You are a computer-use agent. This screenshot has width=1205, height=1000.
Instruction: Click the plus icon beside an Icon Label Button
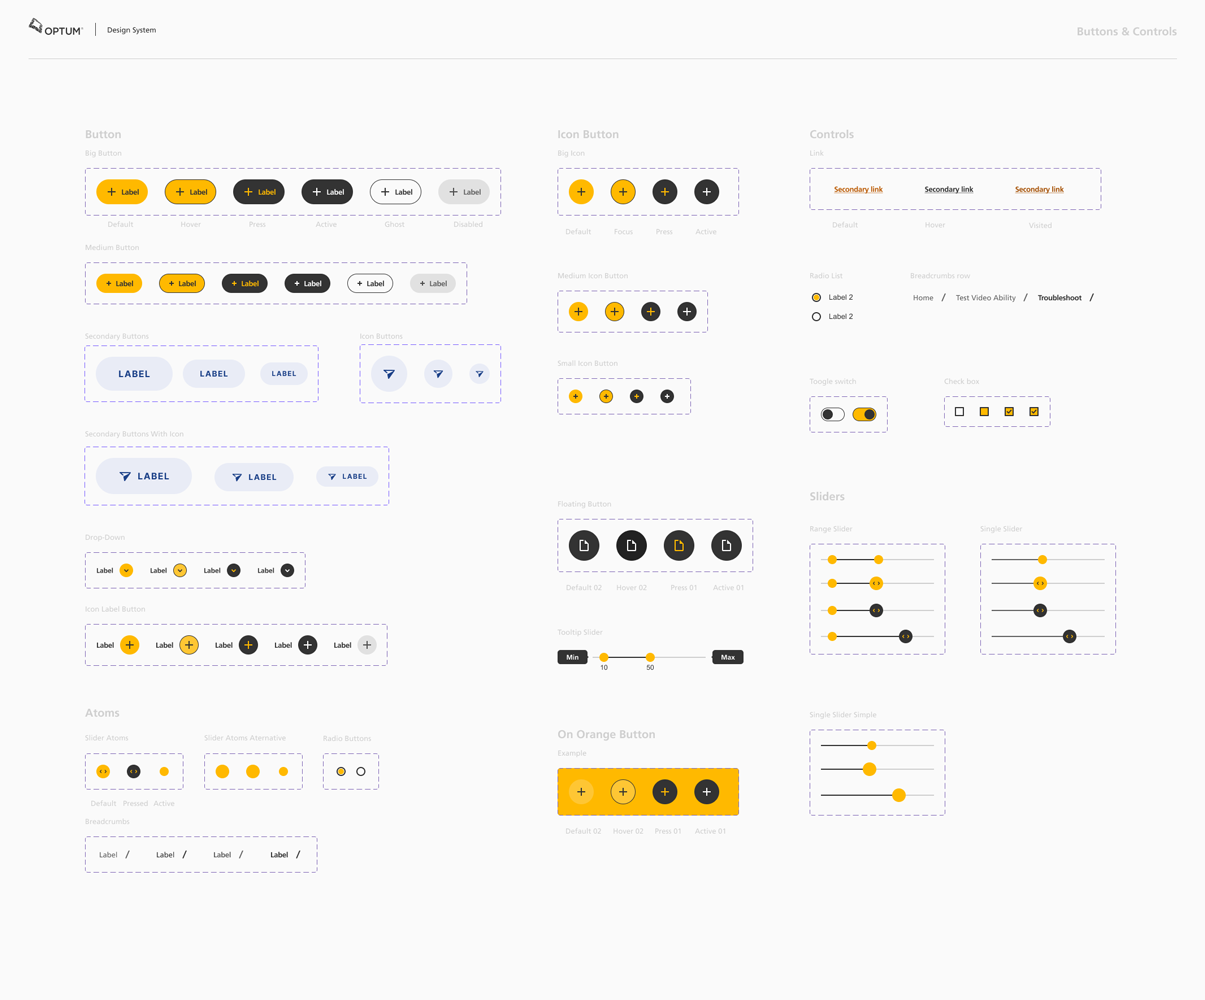click(x=129, y=645)
